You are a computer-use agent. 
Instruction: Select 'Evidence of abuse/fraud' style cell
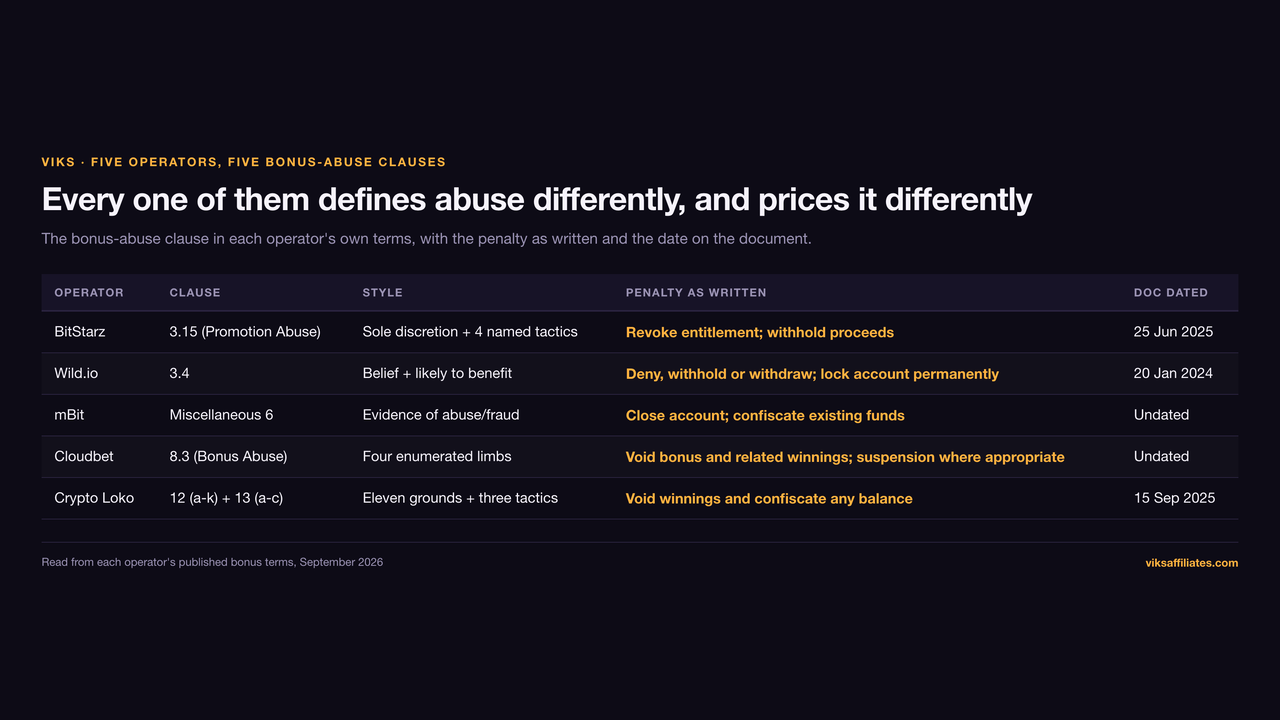tap(441, 415)
